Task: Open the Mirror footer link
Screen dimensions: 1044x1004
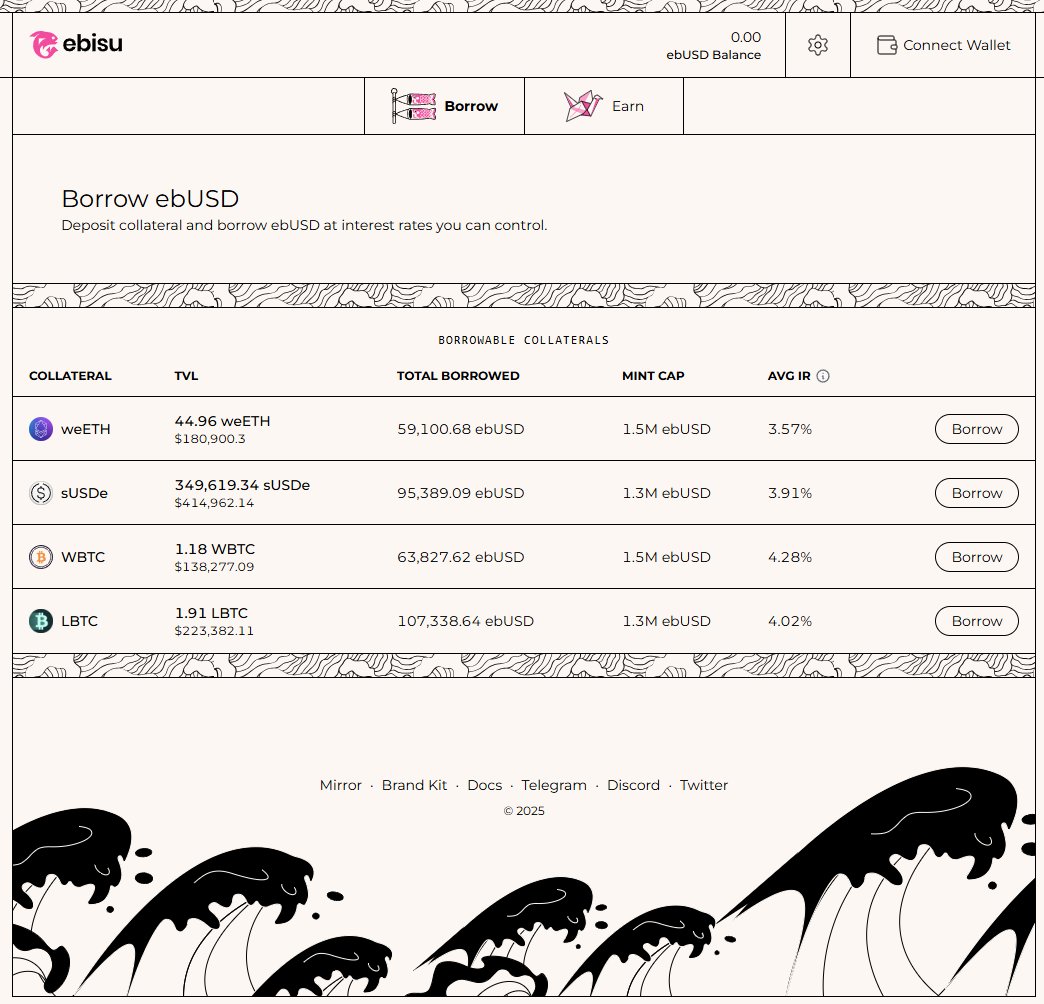Action: [340, 785]
